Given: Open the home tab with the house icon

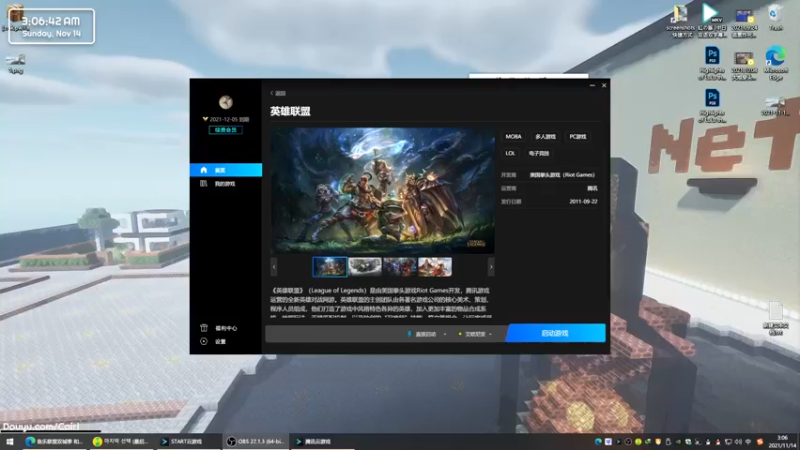Looking at the screenshot, I should coord(226,170).
